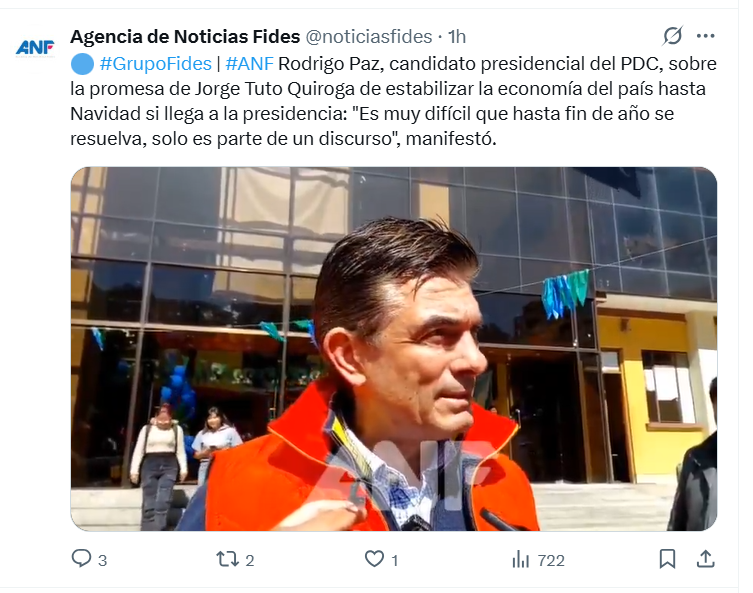Click the Grok explain icon
The image size is (753, 593).
tap(673, 36)
